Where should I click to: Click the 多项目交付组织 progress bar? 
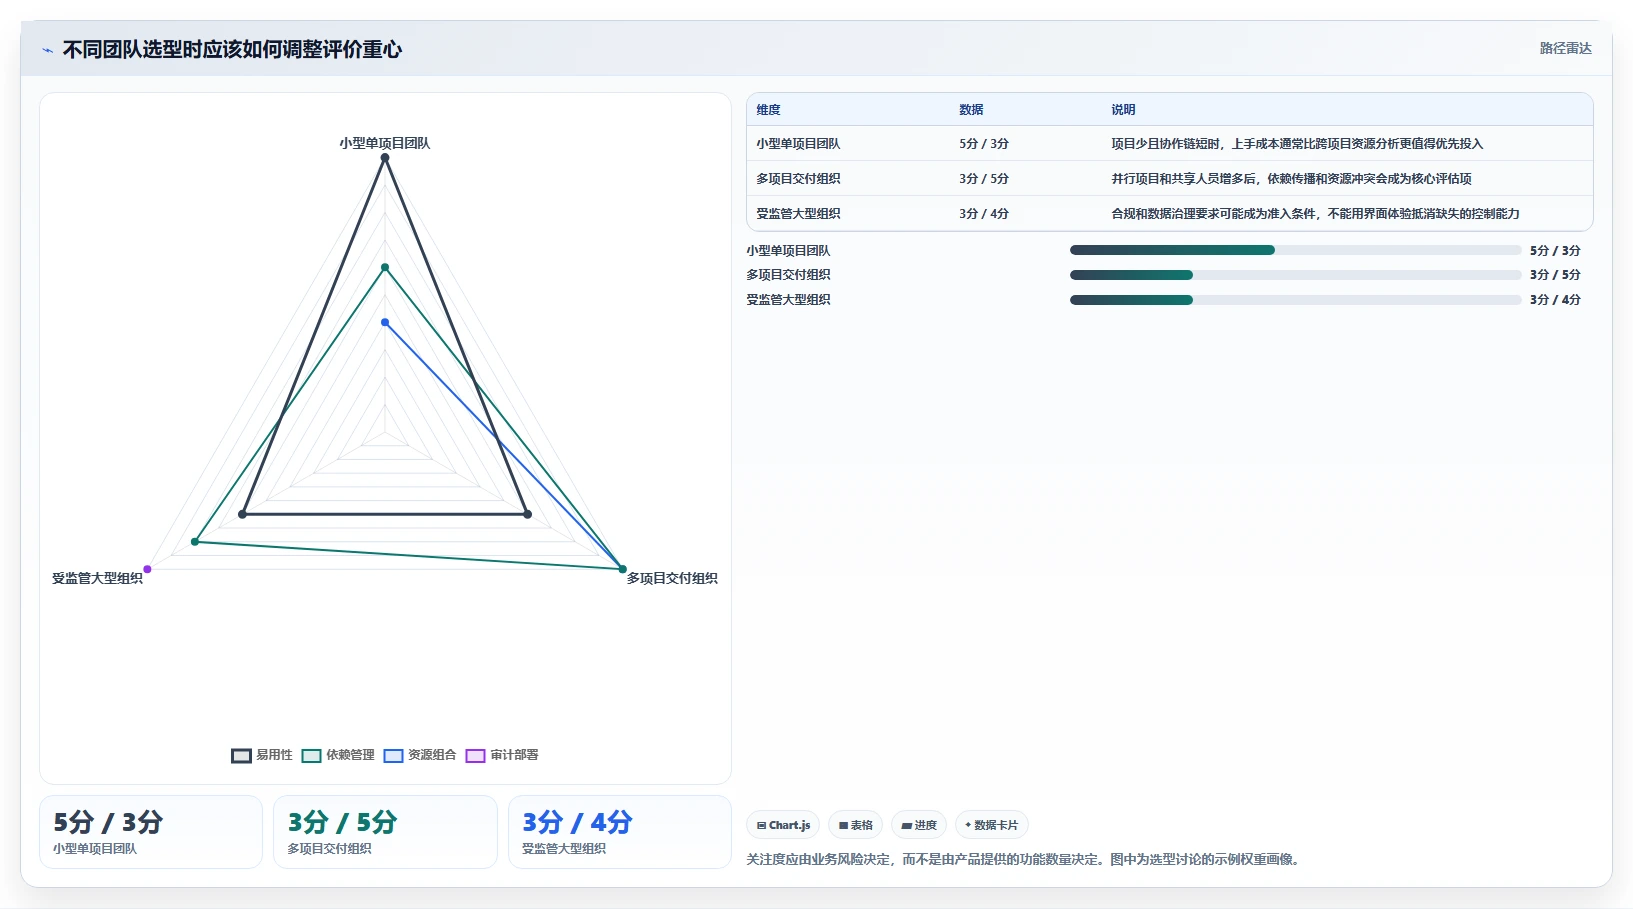click(1295, 275)
